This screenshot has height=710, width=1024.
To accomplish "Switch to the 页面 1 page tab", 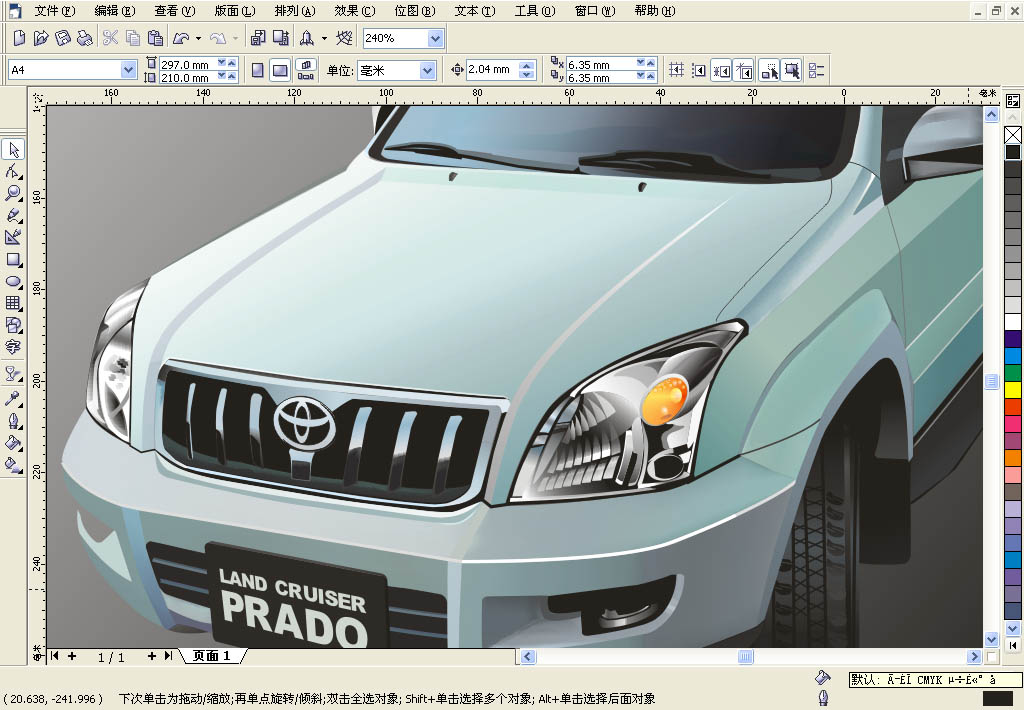I will click(x=212, y=656).
